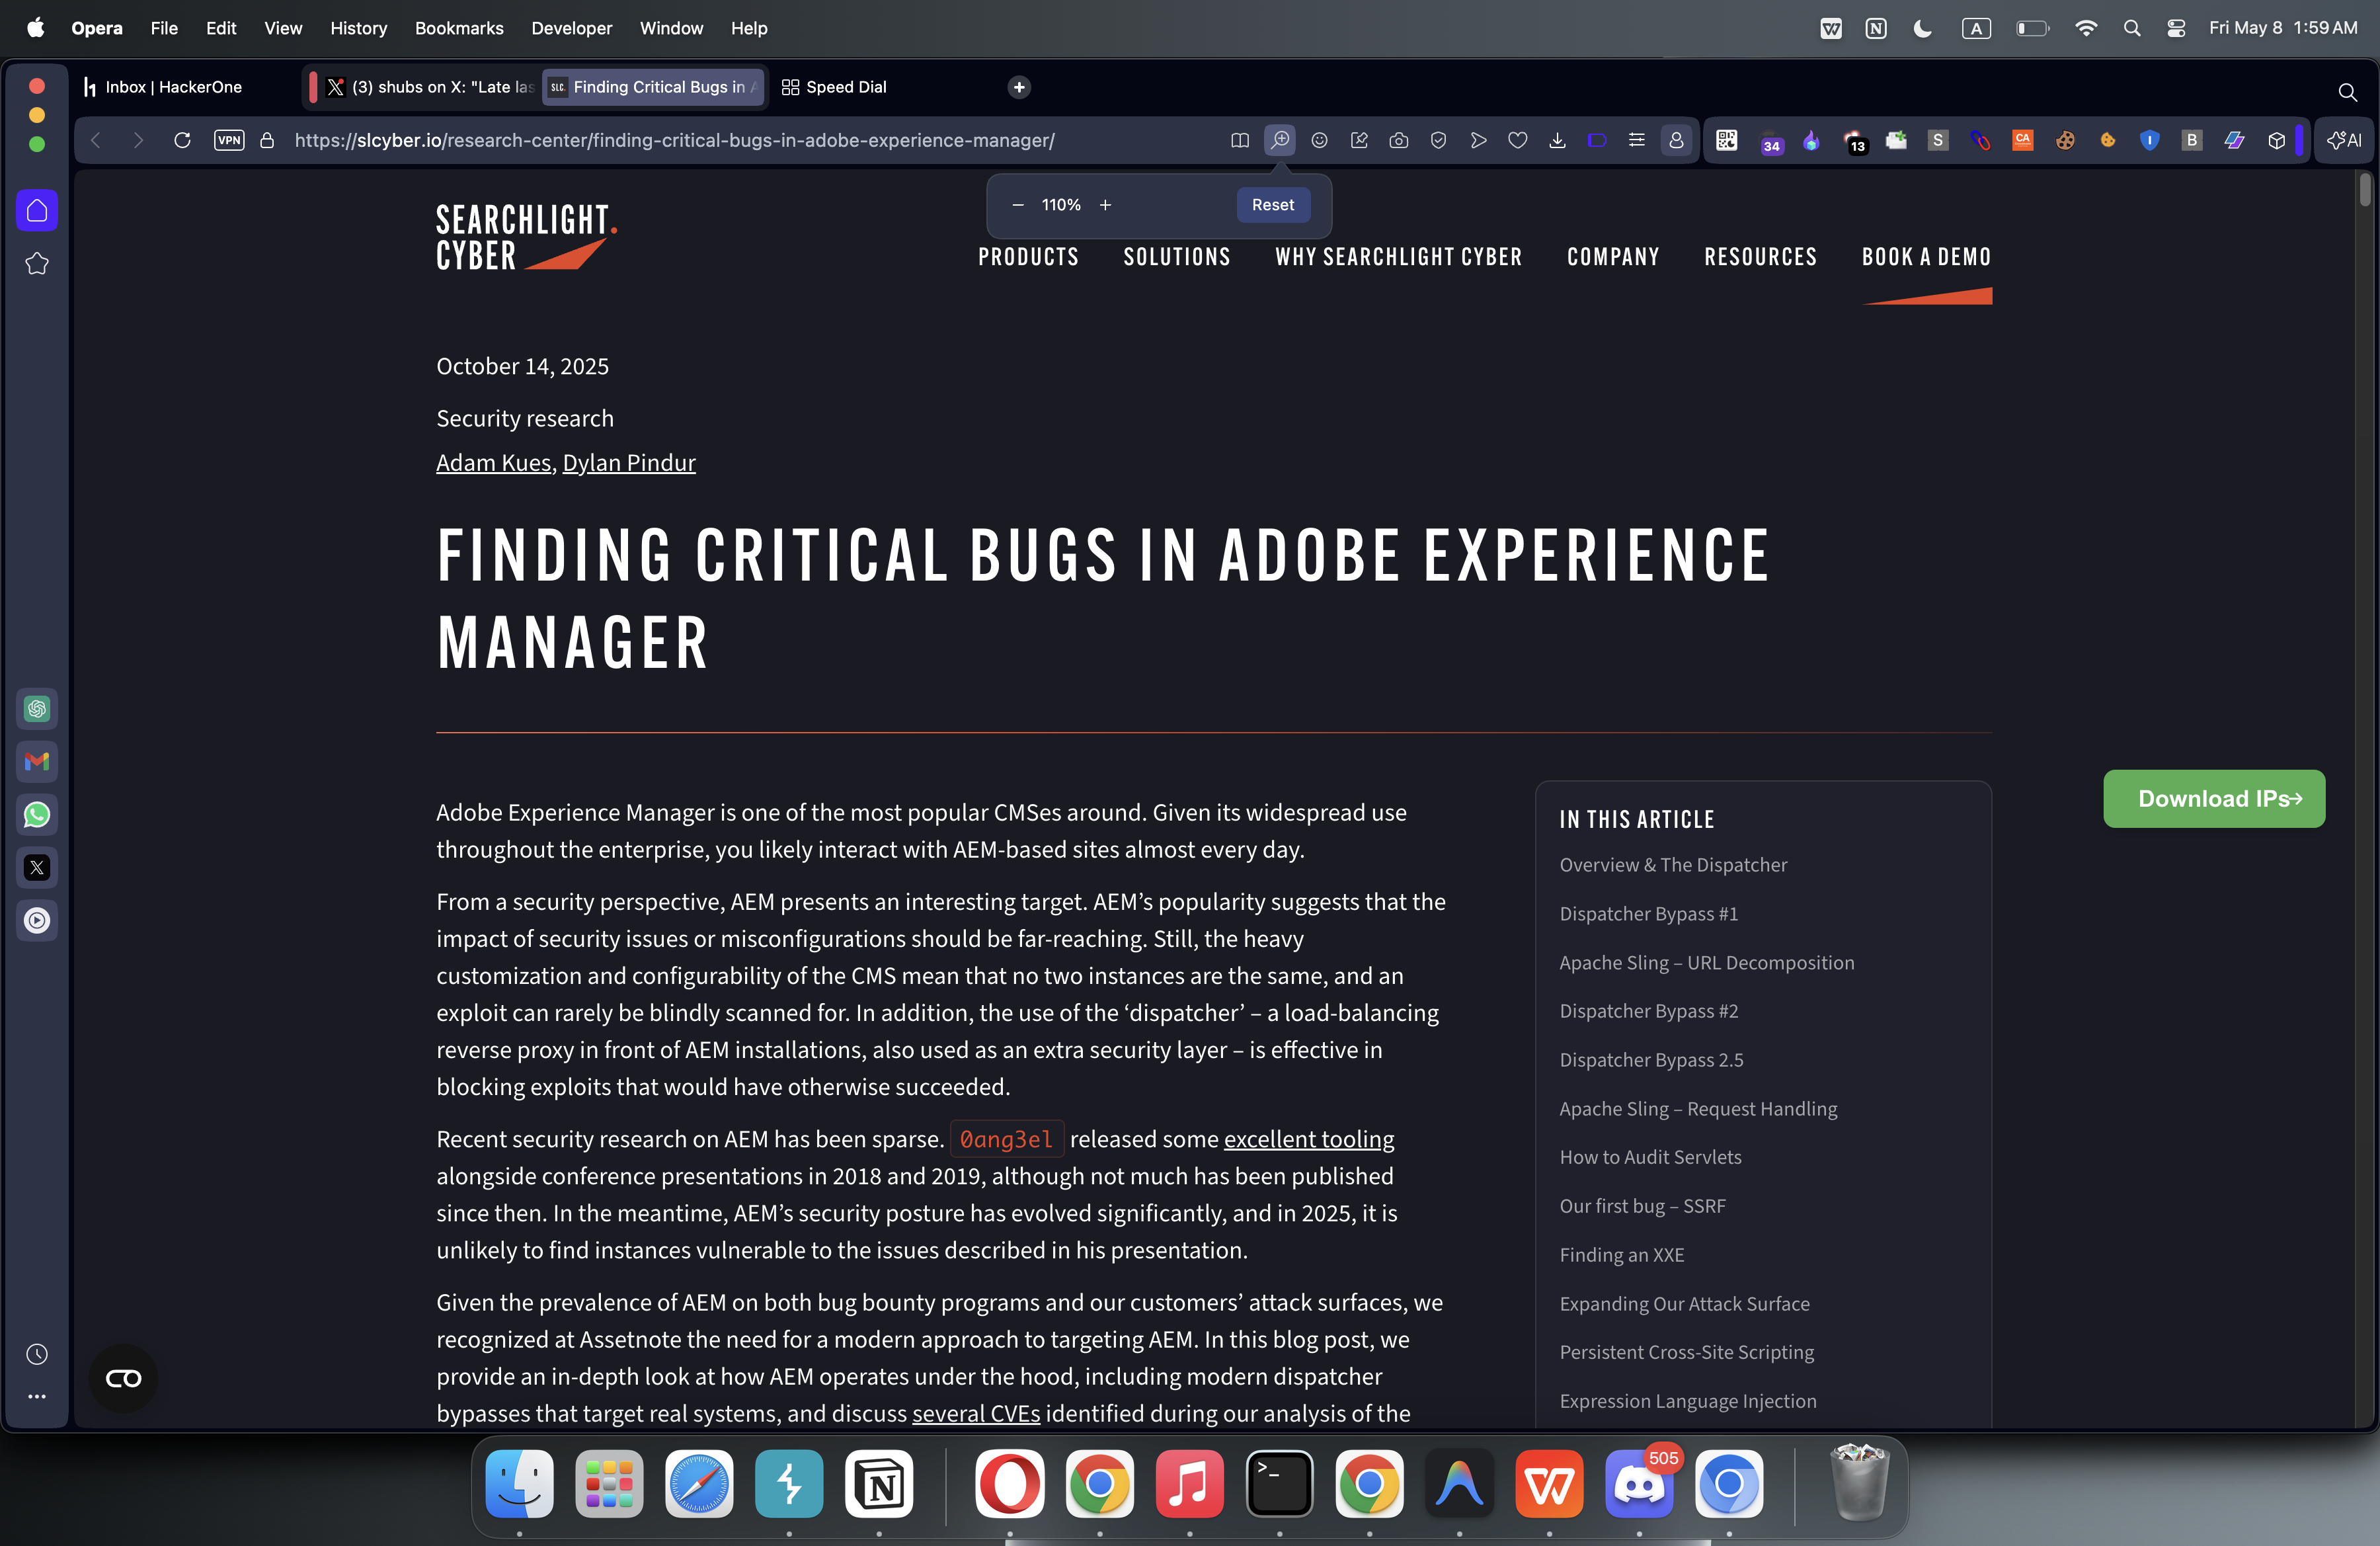Open RESOURCES navigation menu
2380x1546 pixels.
coord(1760,257)
